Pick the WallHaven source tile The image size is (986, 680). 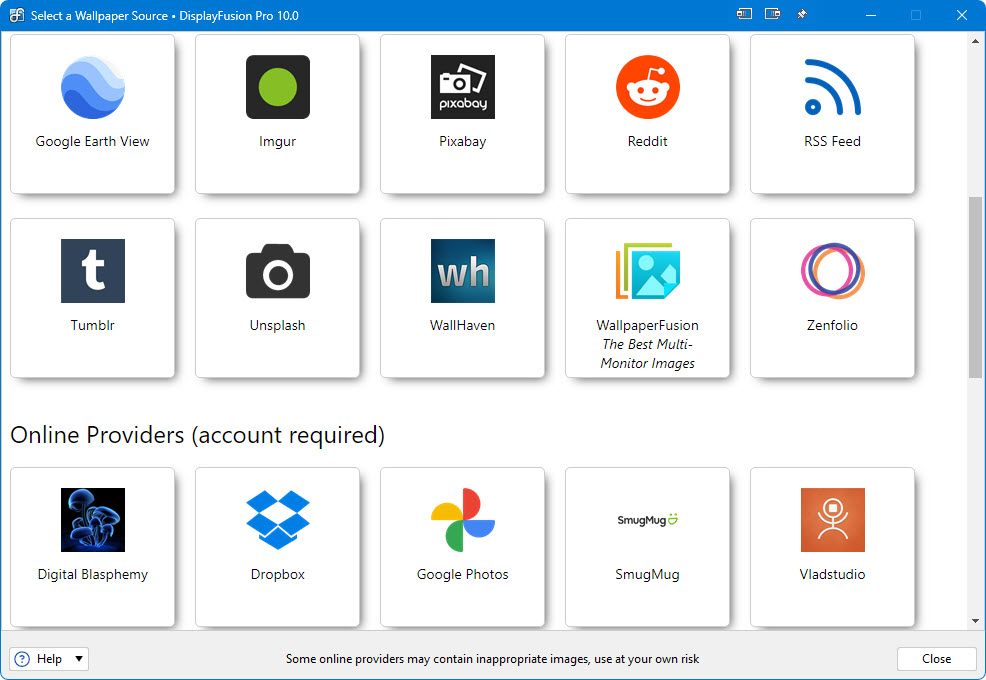click(x=462, y=297)
